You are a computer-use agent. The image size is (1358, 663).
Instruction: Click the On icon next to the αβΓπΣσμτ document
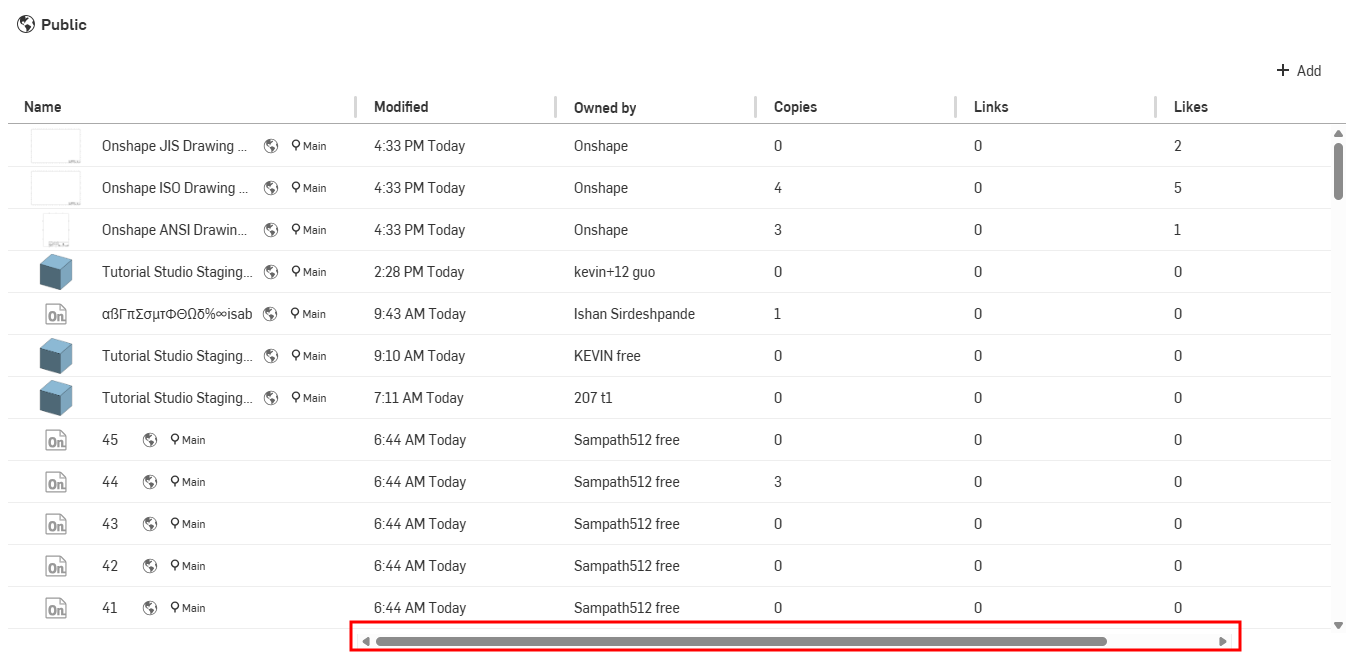pyautogui.click(x=56, y=313)
